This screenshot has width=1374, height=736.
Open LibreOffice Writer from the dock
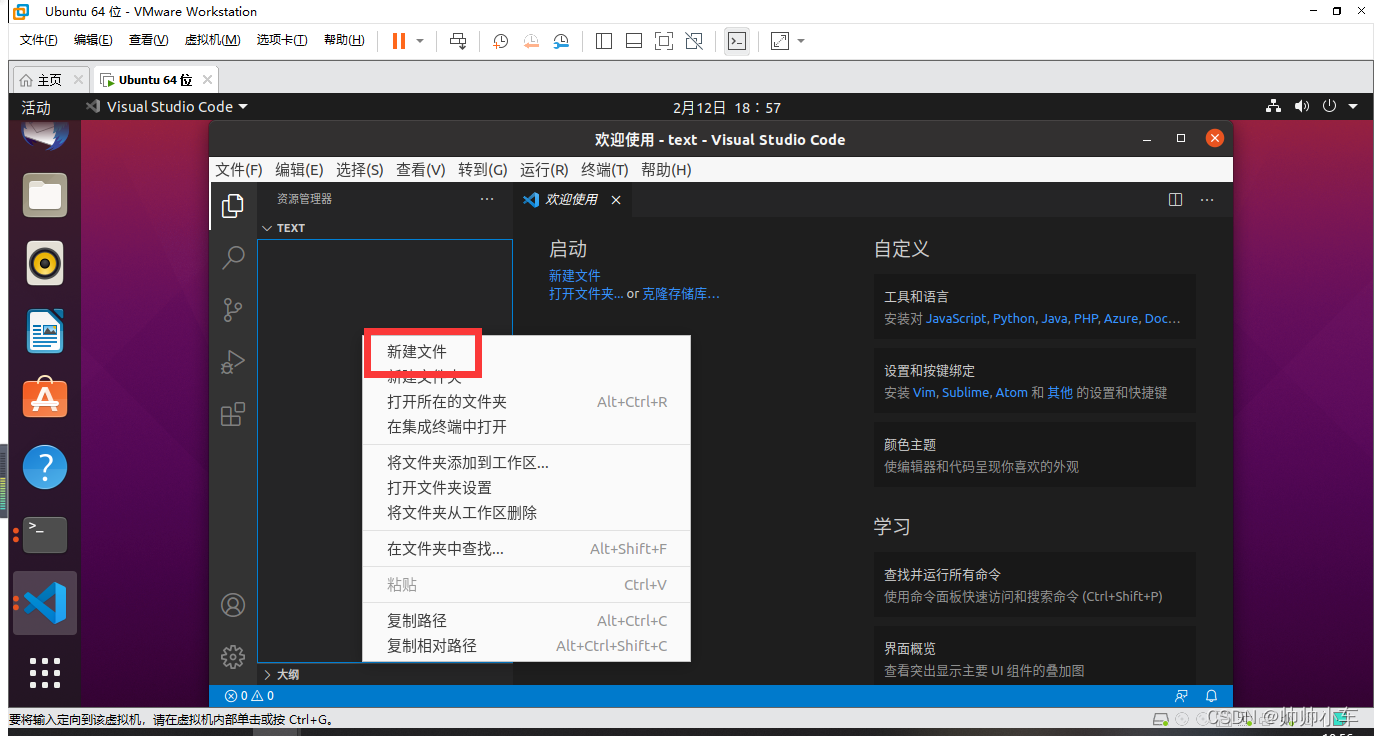45,331
